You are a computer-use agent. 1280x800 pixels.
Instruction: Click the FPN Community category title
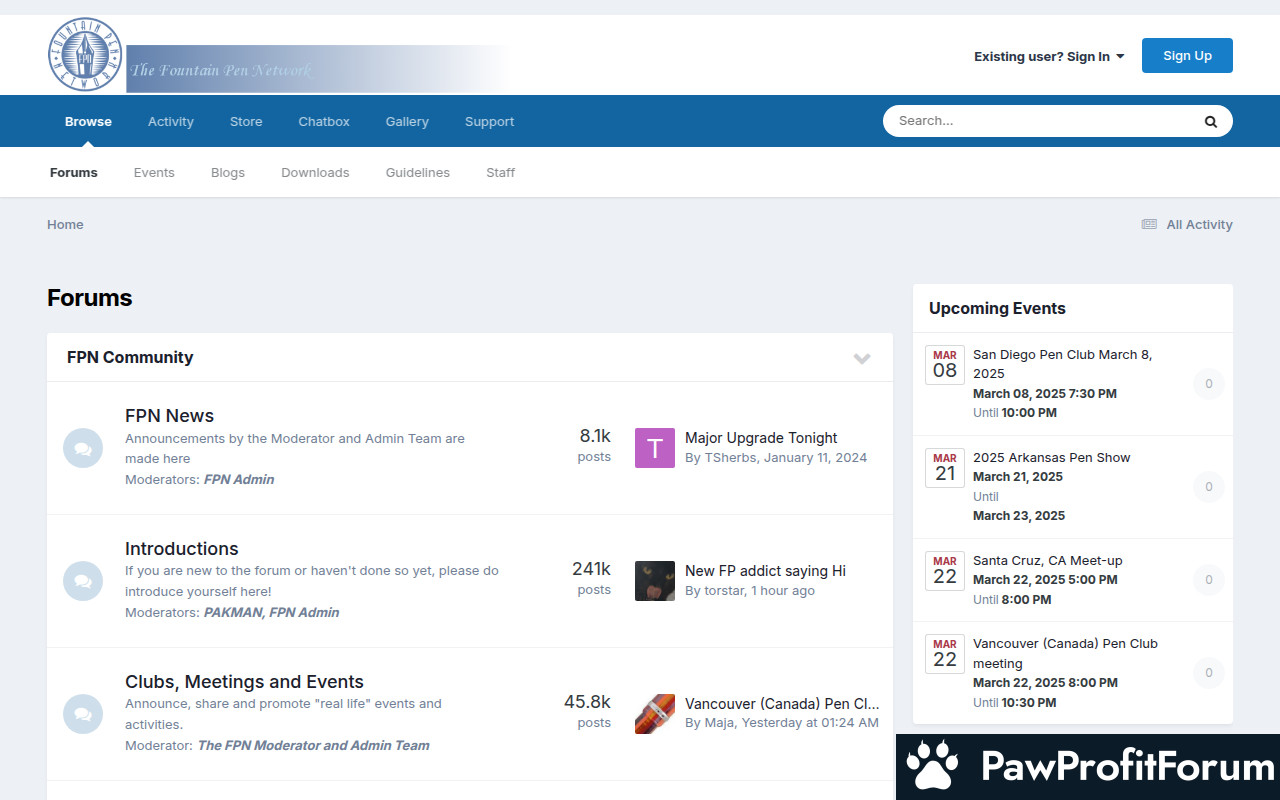point(130,358)
